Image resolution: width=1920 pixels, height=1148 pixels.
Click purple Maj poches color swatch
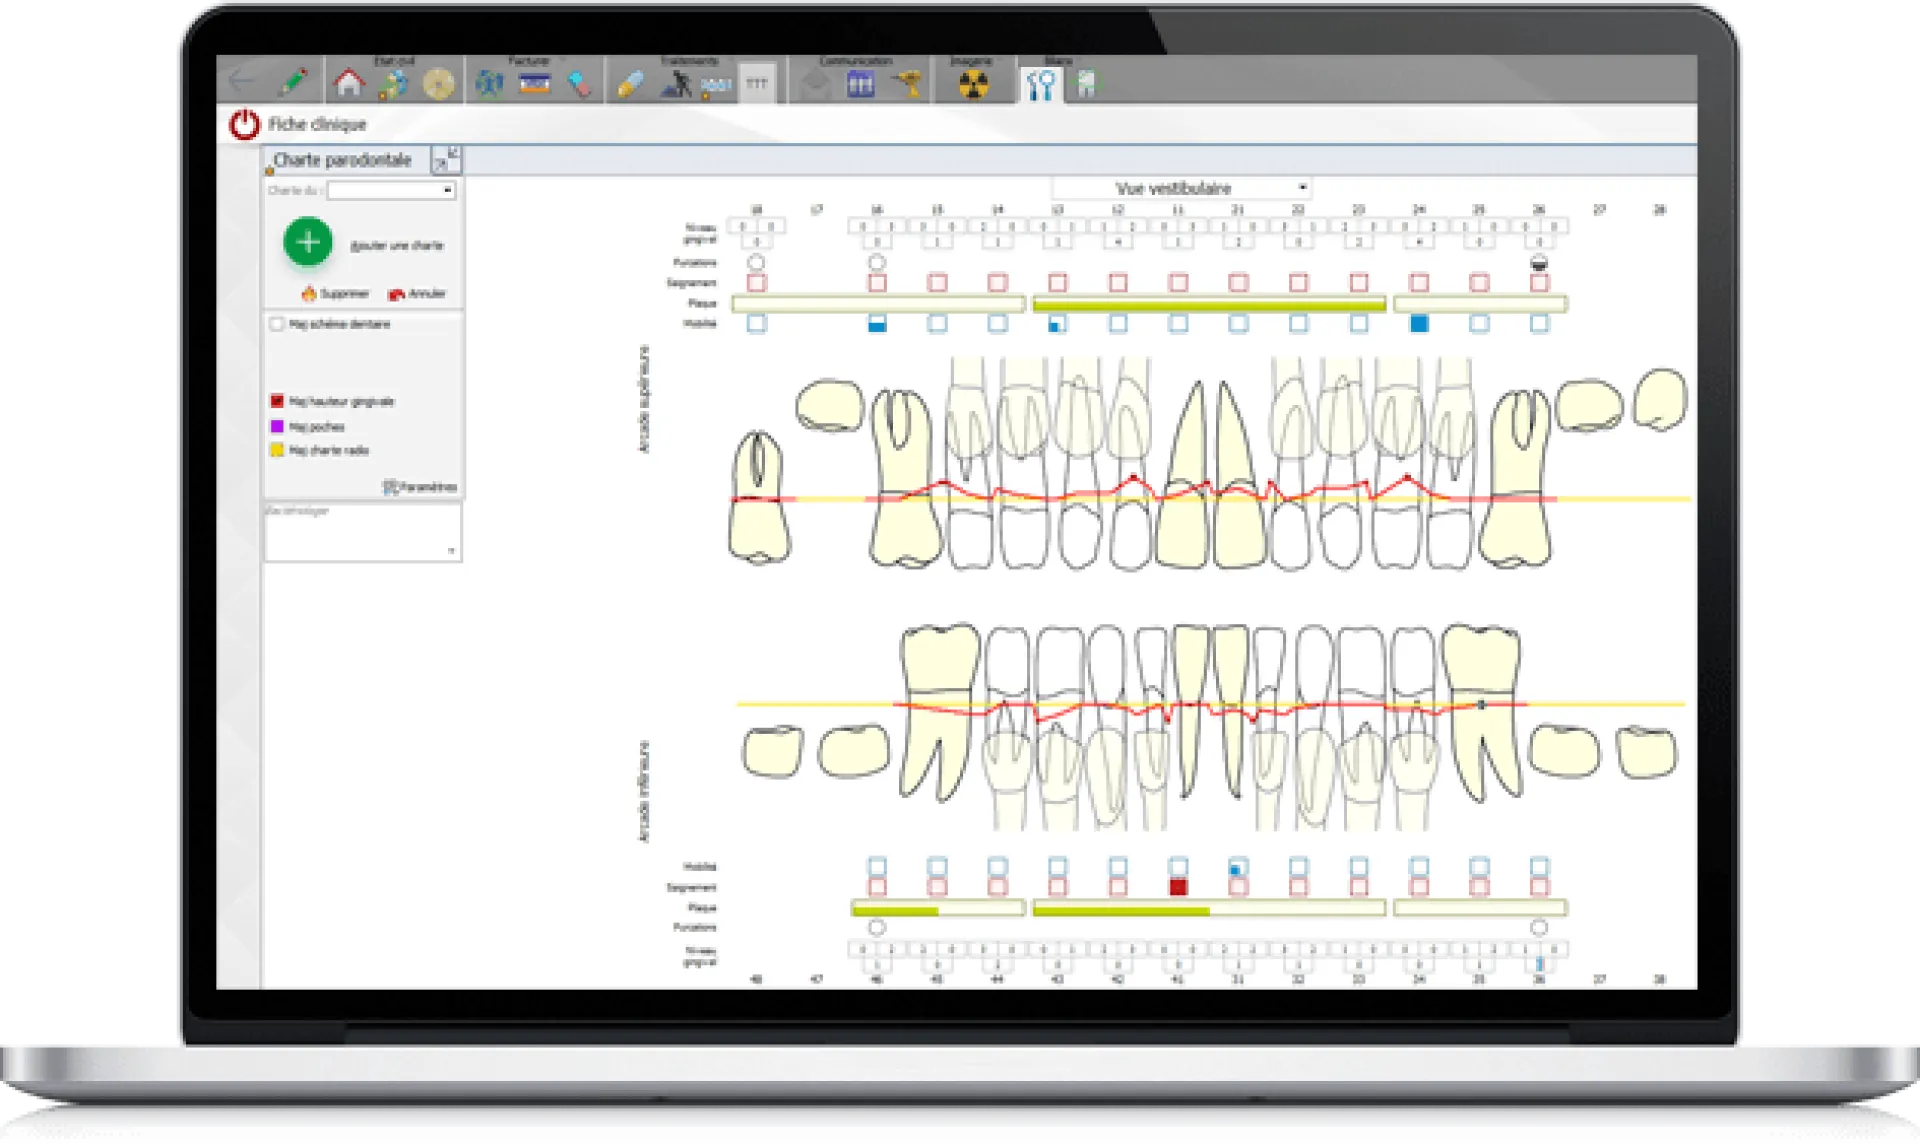point(277,426)
